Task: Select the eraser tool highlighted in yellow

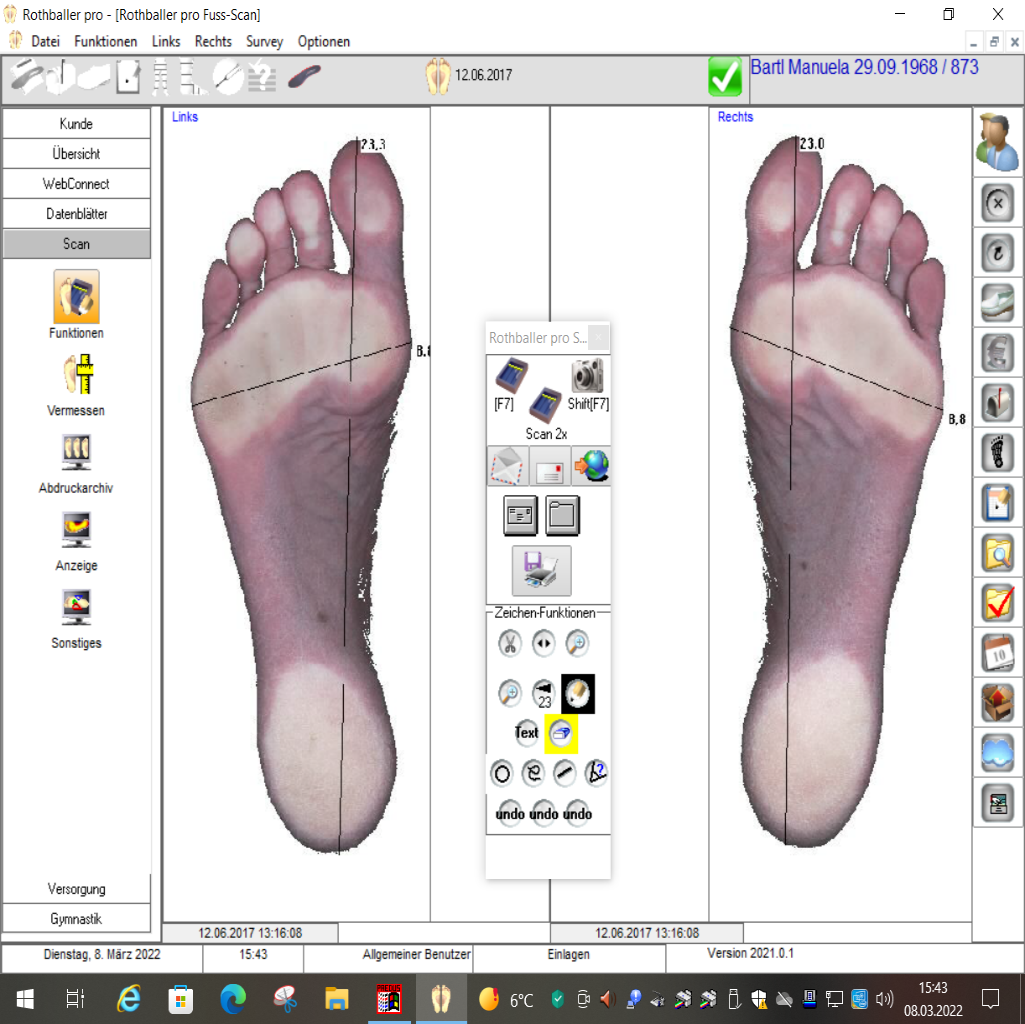Action: (560, 733)
